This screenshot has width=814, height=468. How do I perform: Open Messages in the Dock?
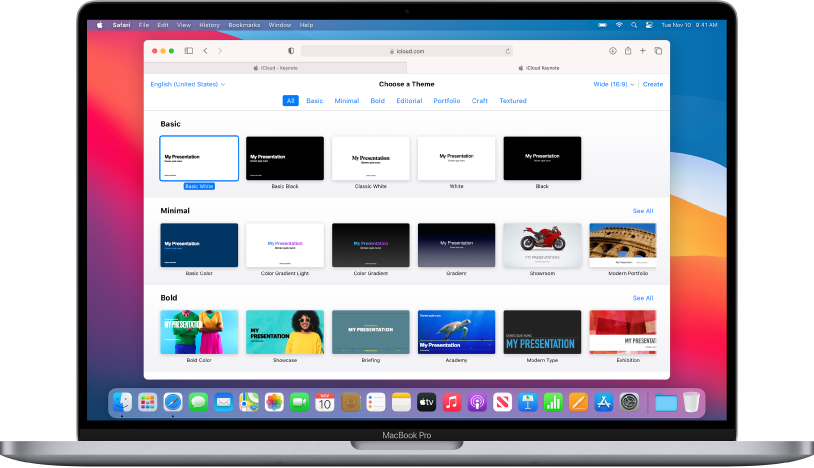[x=198, y=402]
